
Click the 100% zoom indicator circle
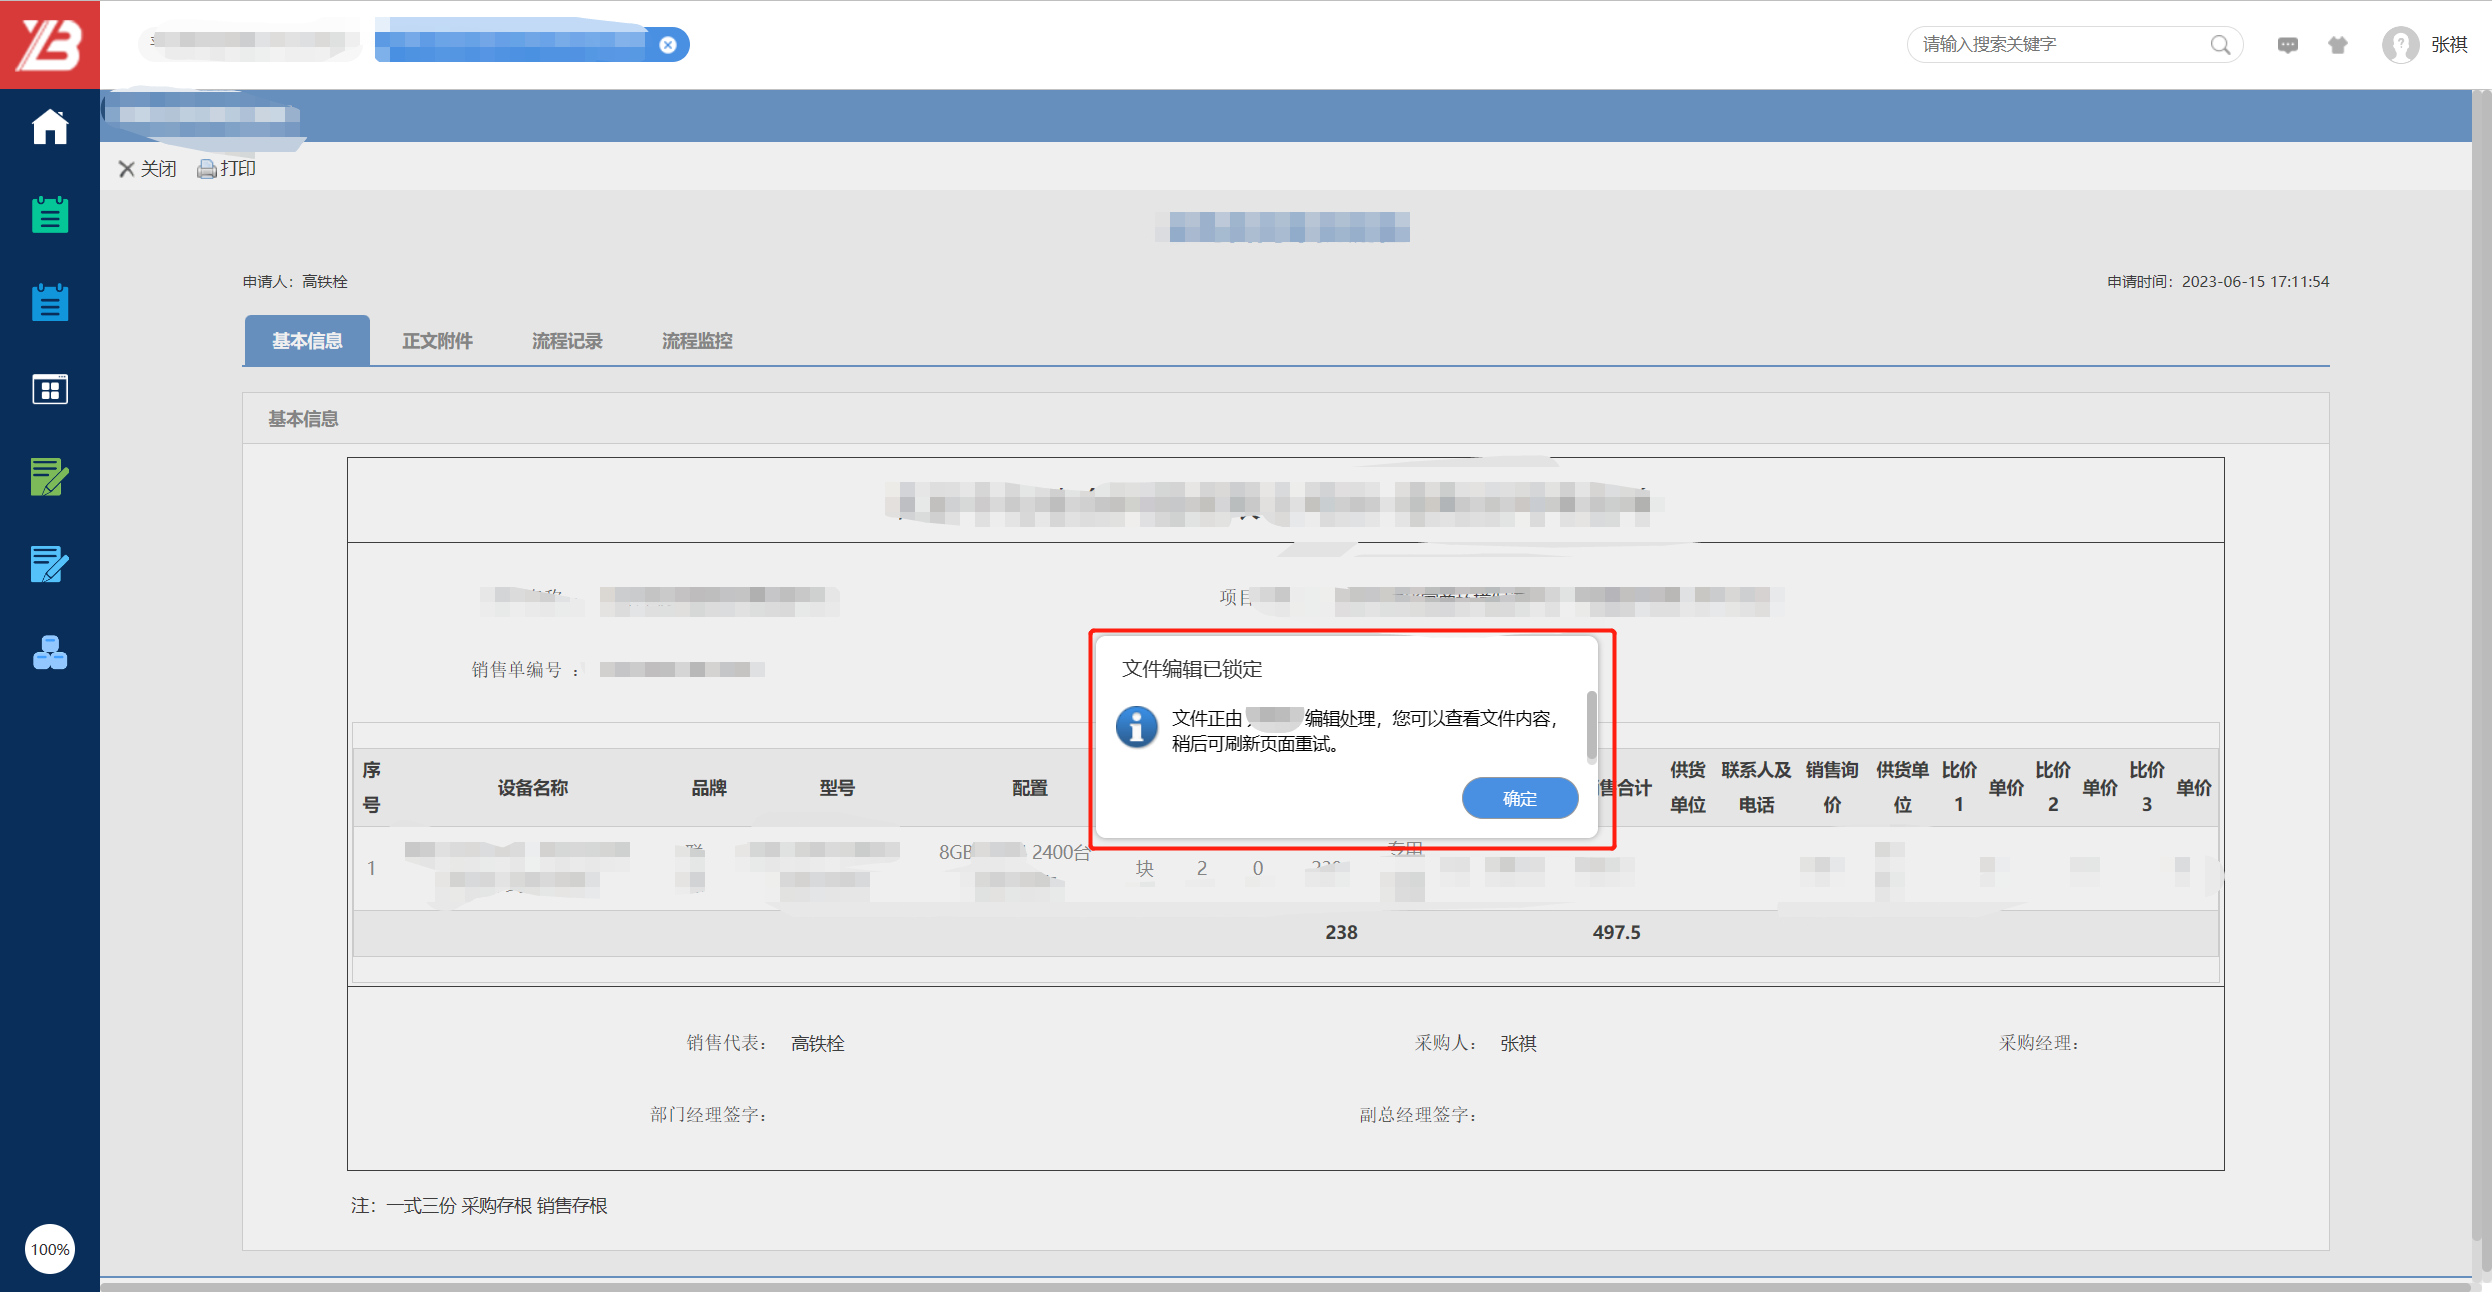click(x=49, y=1249)
